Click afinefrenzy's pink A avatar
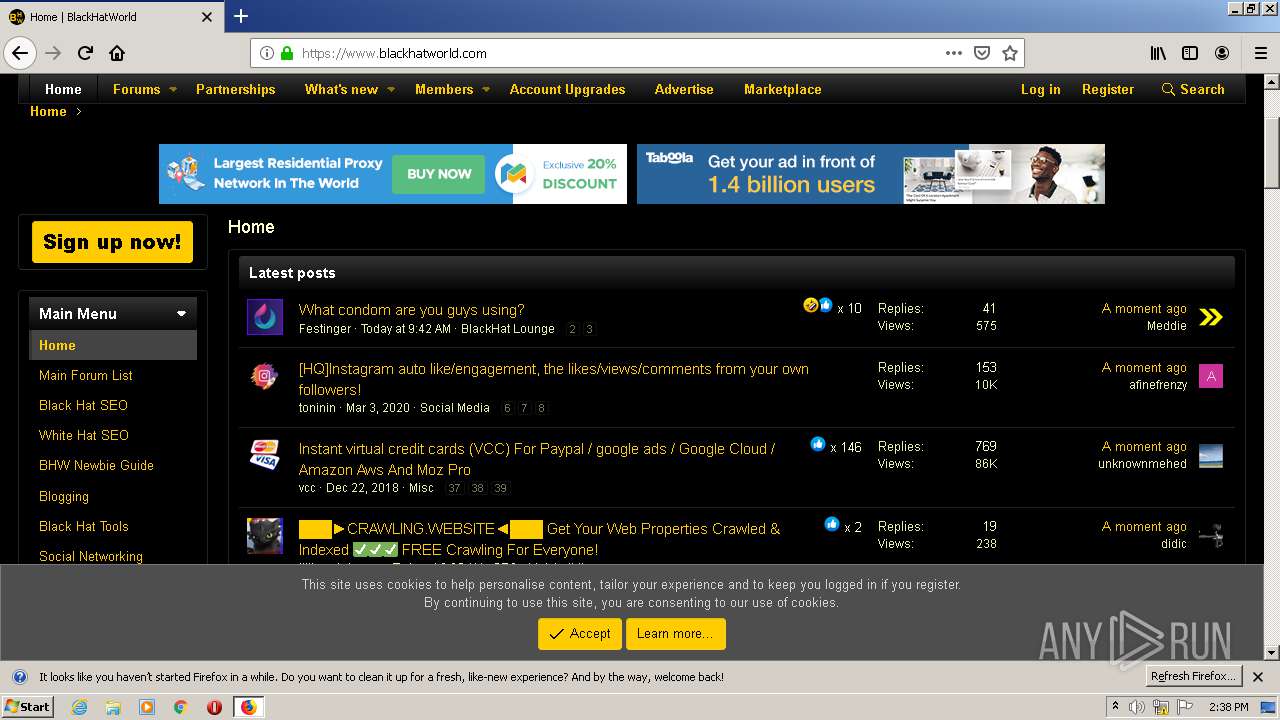 click(1211, 376)
